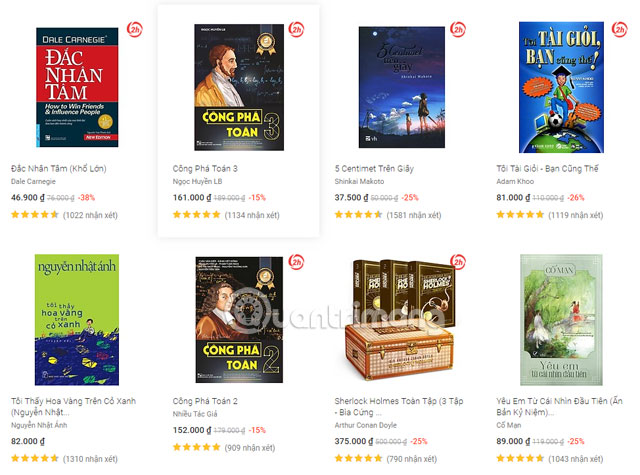Click the 2h badge on Công Phá Toán 3
Viewport: 640px width, 475px height.
(x=296, y=29)
